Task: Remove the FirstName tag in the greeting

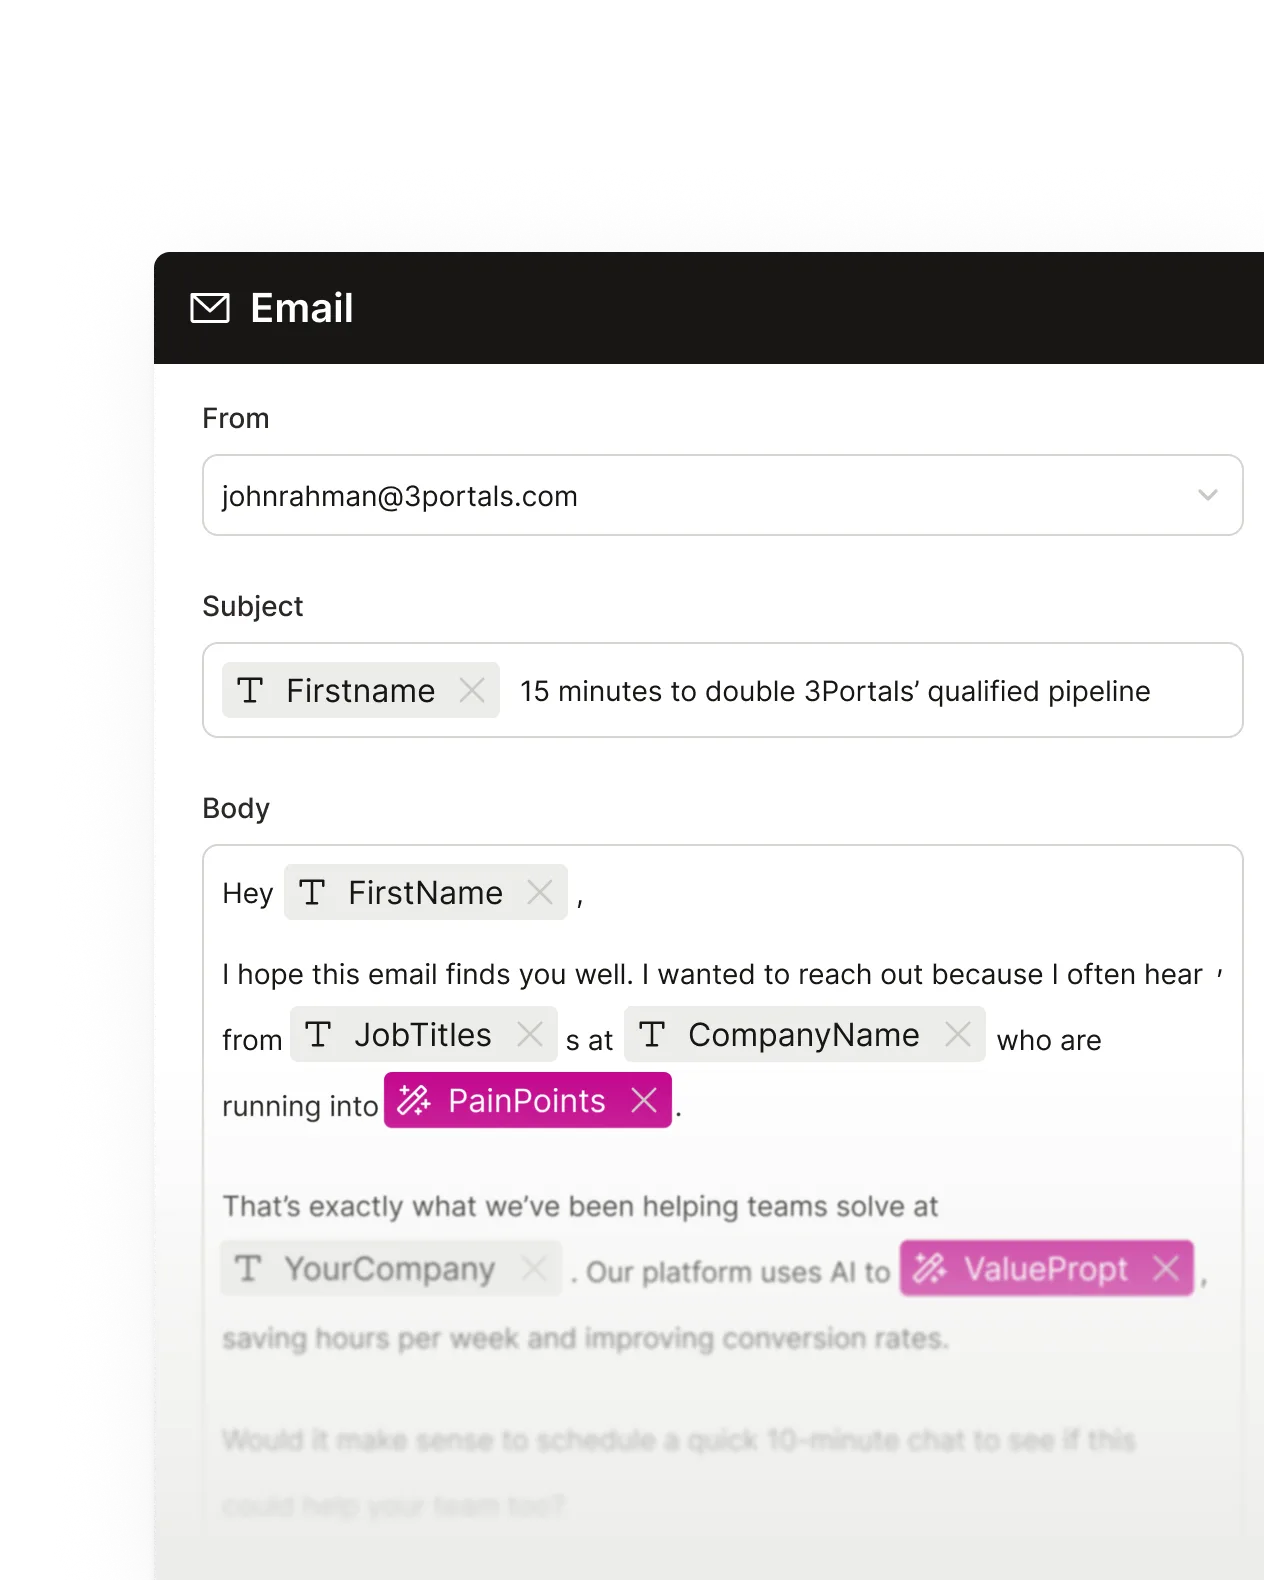Action: pyautogui.click(x=540, y=892)
